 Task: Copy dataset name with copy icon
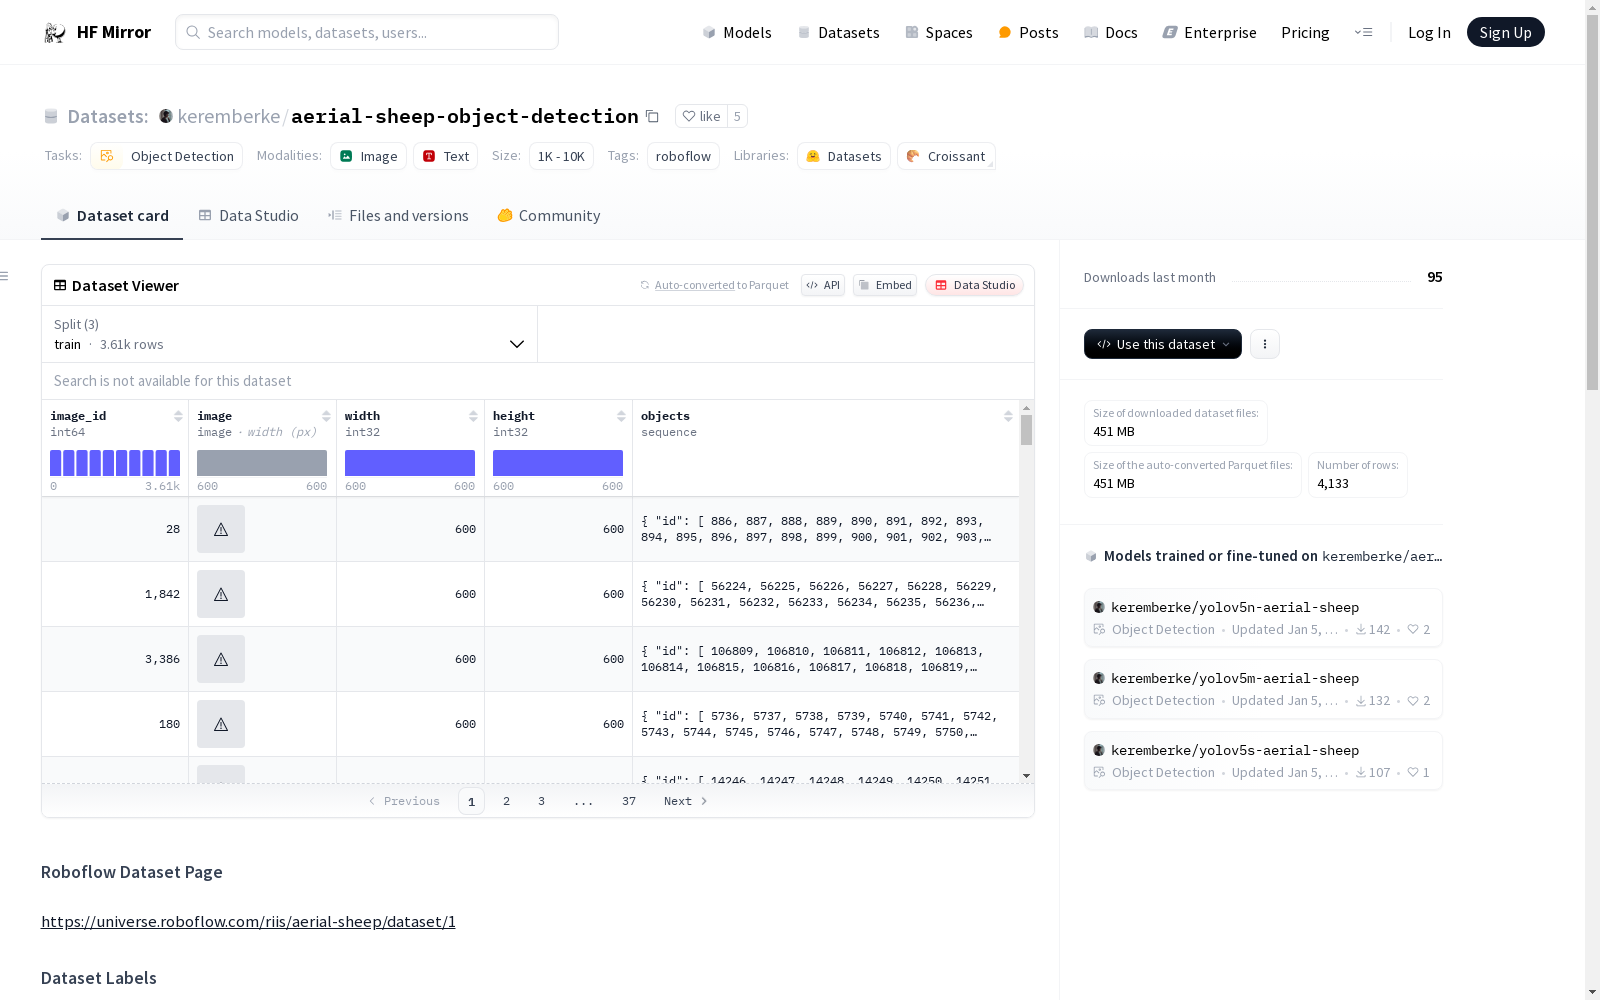click(x=652, y=117)
